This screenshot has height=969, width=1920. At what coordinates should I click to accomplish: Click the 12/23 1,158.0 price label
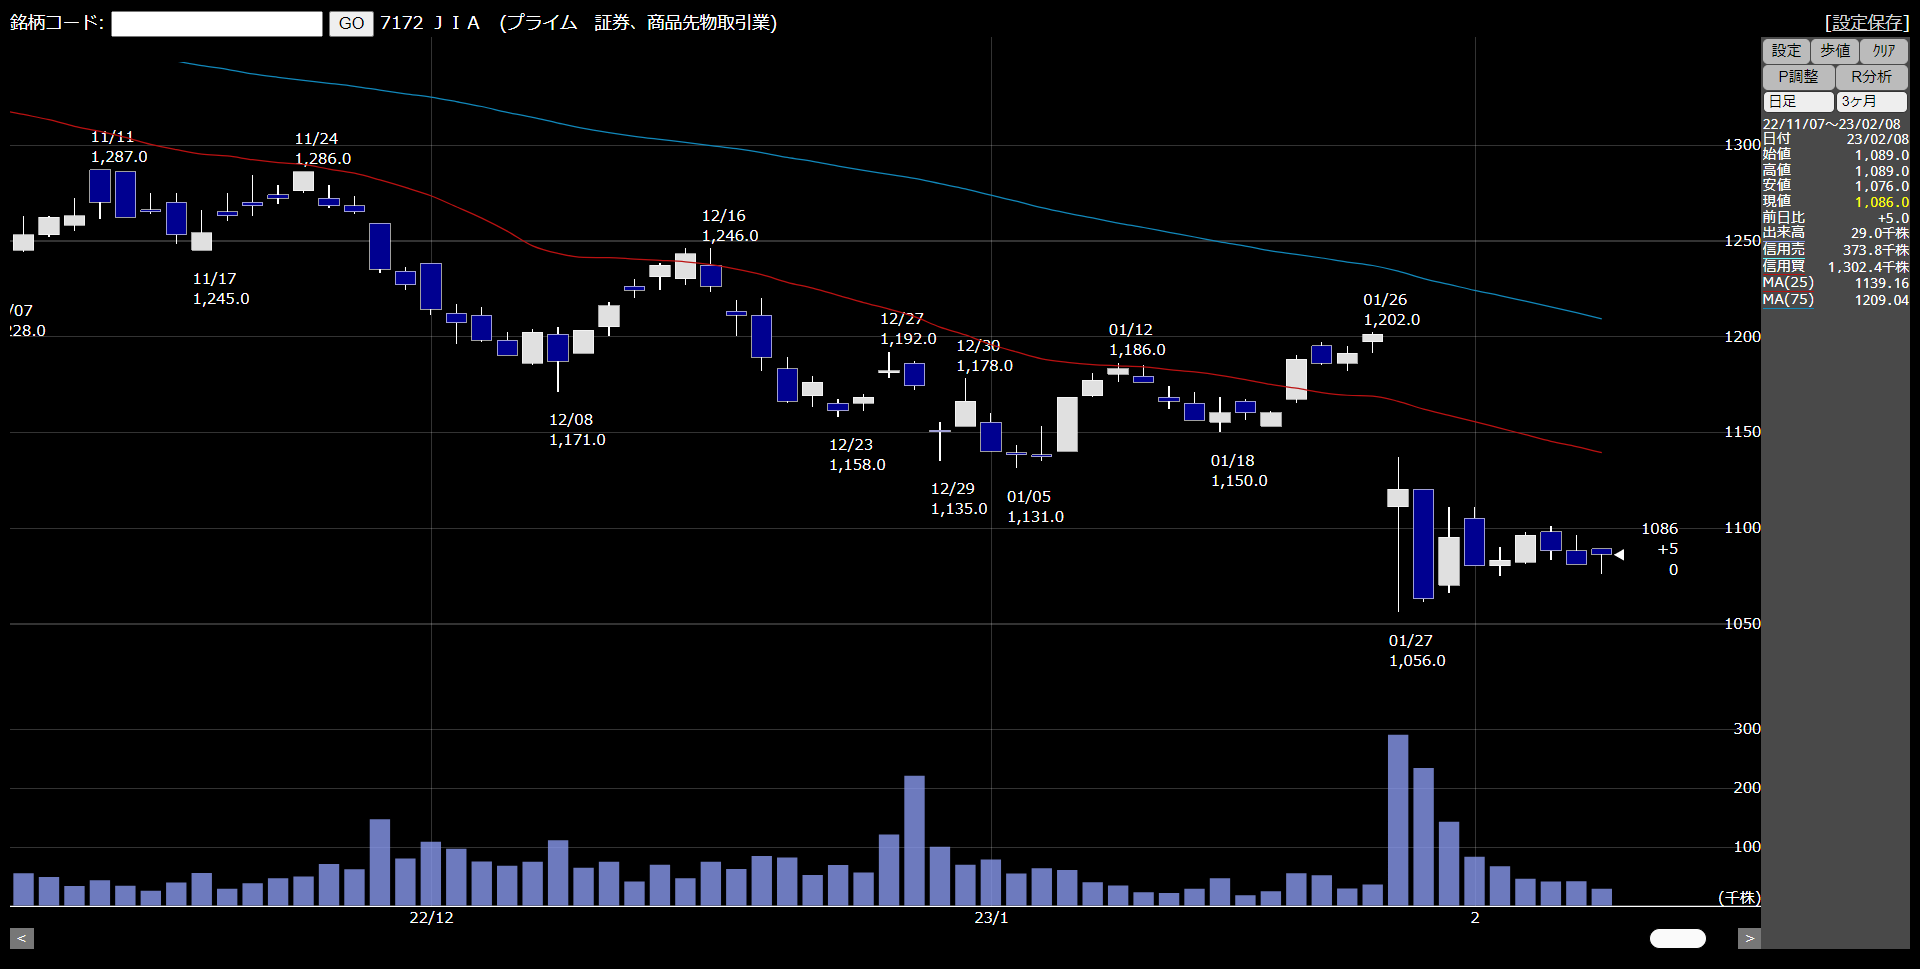(857, 455)
